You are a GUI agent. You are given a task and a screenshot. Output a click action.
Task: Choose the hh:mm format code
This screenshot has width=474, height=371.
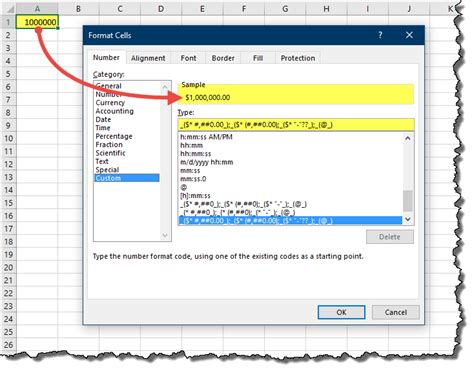[191, 145]
